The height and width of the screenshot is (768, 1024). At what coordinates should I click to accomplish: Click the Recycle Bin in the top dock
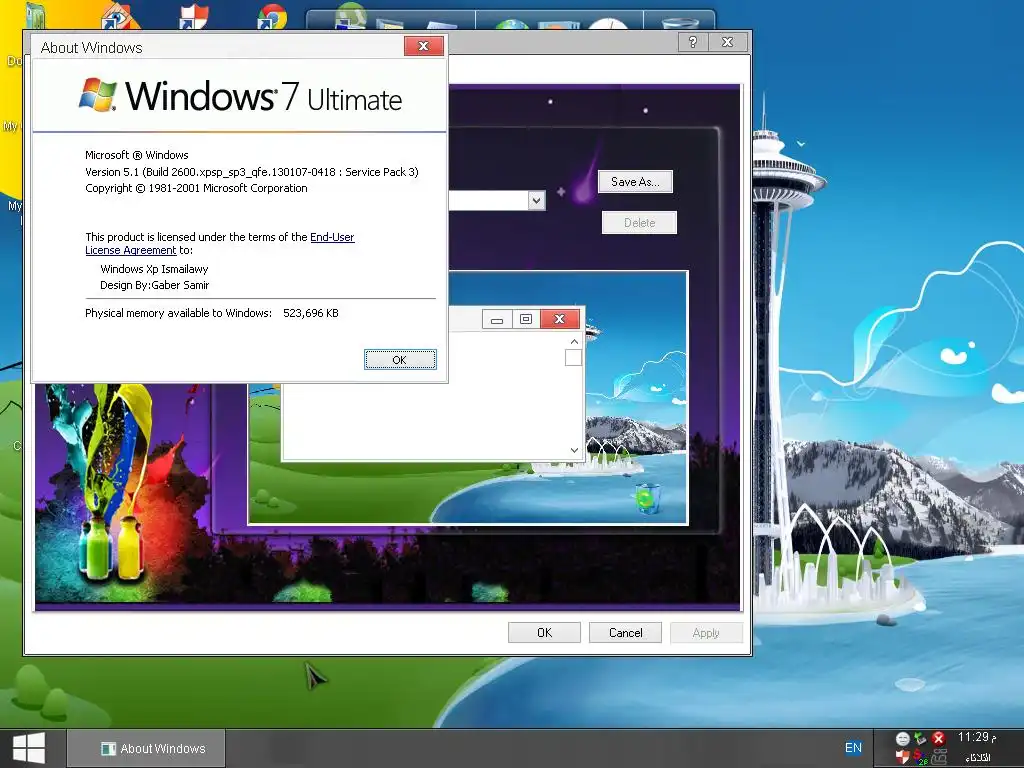point(680,22)
